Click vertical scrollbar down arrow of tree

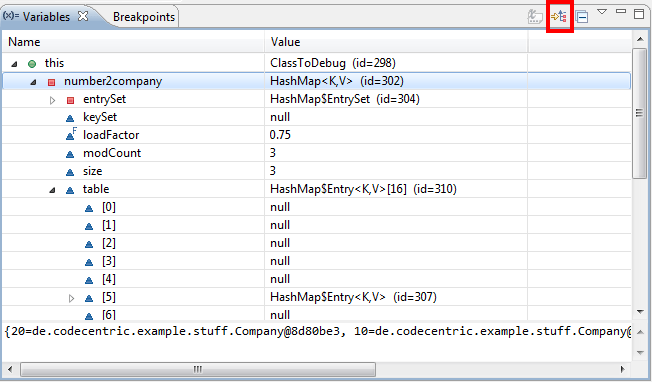640,312
